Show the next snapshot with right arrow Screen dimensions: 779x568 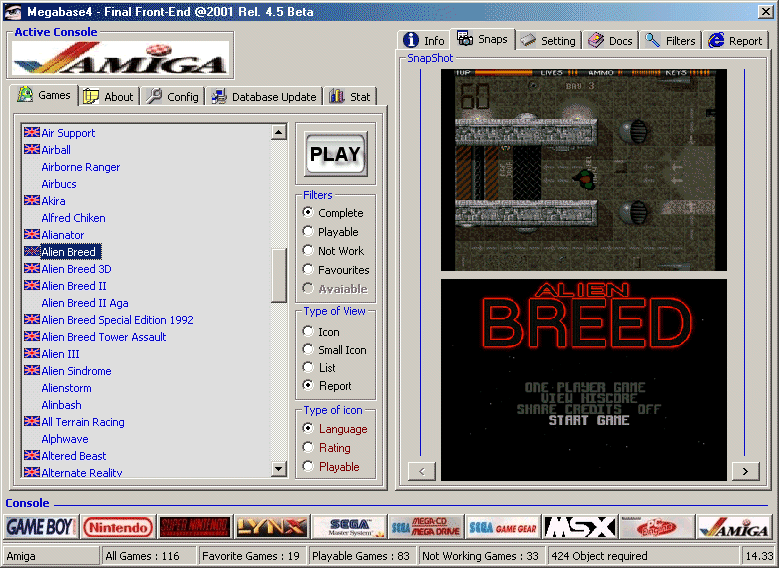tap(746, 471)
